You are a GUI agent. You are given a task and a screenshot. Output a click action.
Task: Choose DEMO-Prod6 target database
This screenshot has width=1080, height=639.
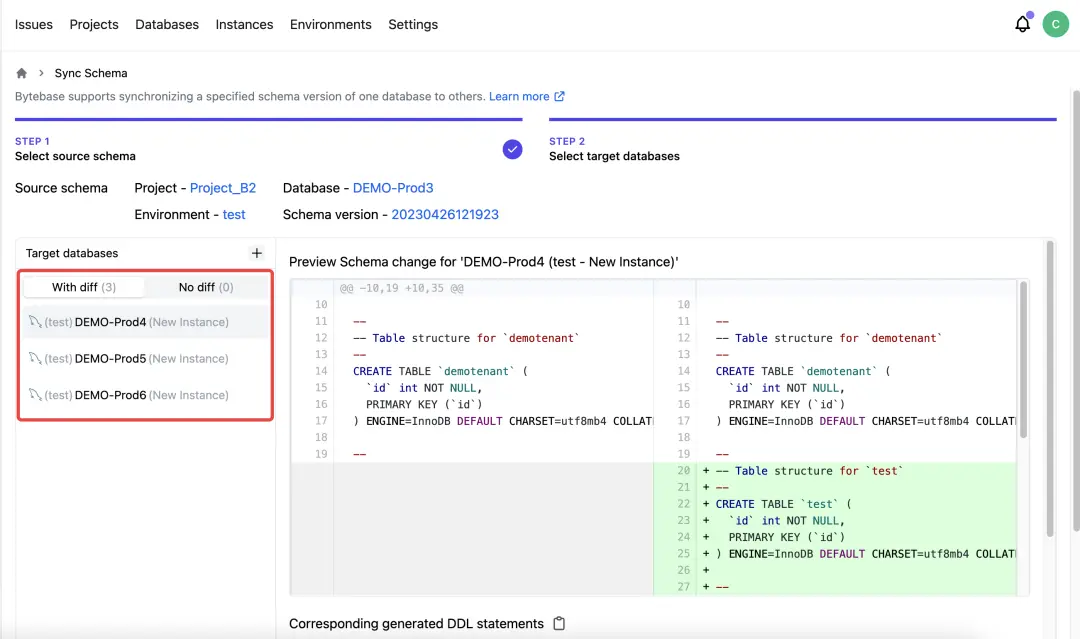111,395
